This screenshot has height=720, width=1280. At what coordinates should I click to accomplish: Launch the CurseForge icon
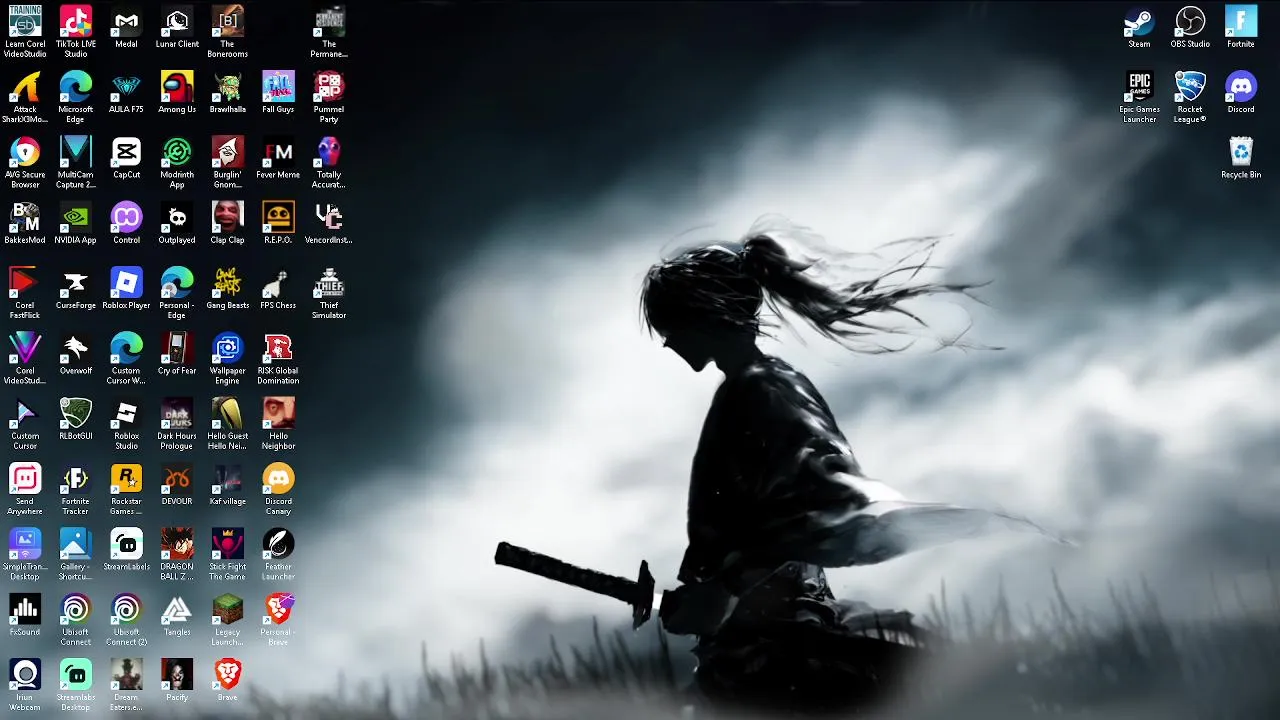pos(76,289)
